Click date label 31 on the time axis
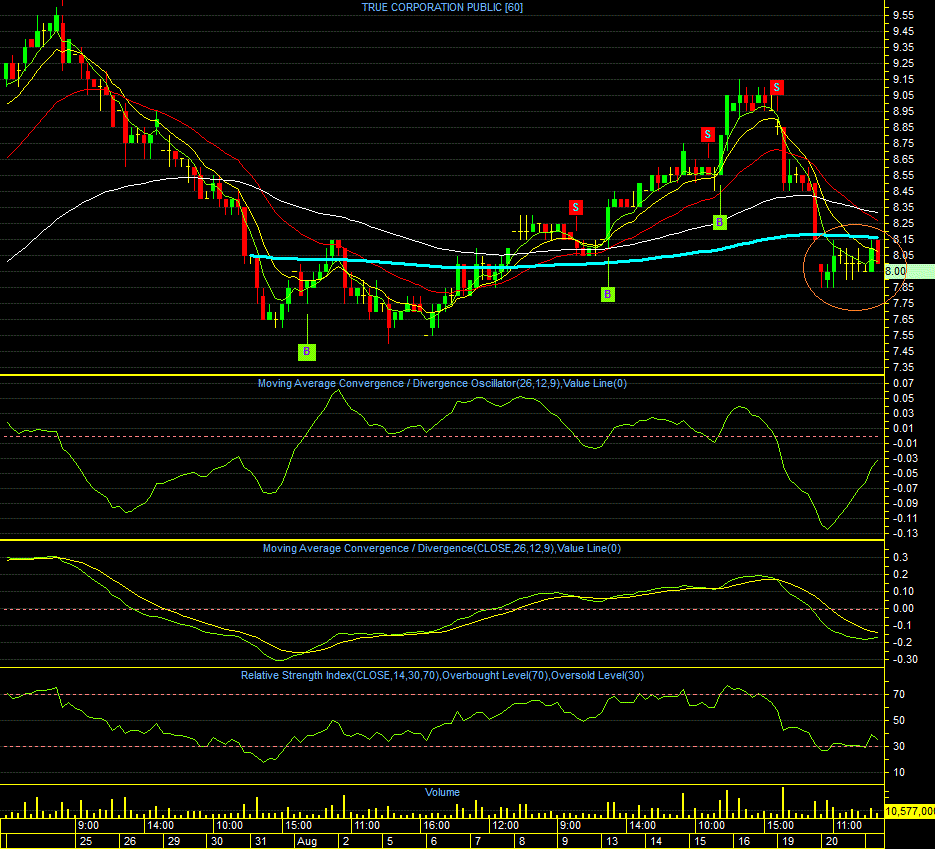 pyautogui.click(x=261, y=841)
